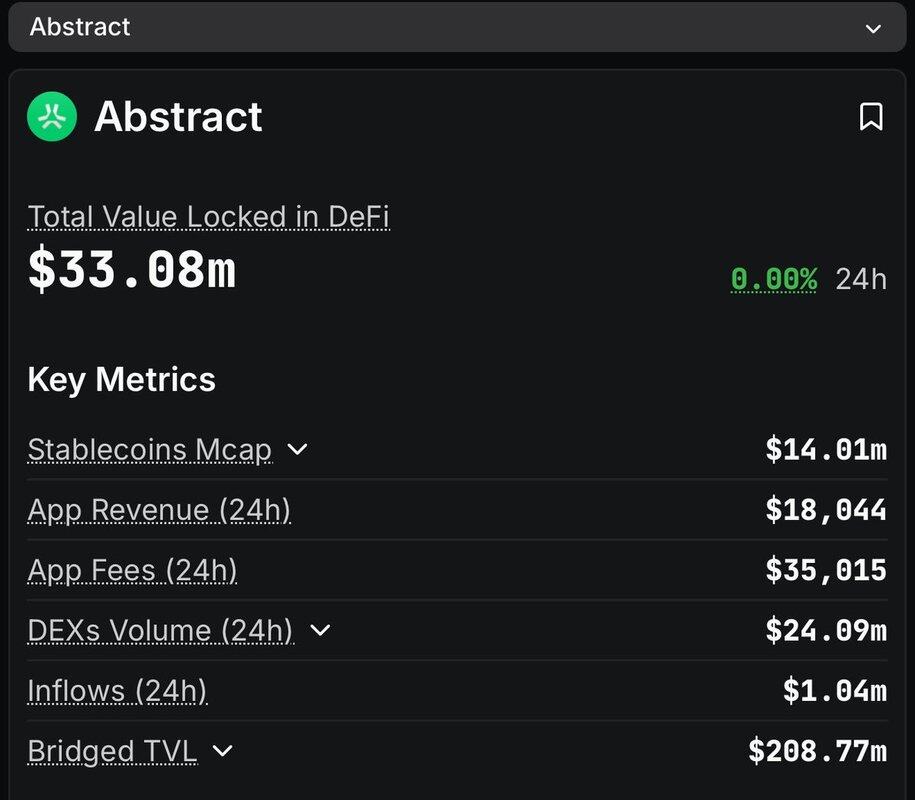
Task: Expand the Bridged TVL chevron arrow
Action: [x=223, y=750]
